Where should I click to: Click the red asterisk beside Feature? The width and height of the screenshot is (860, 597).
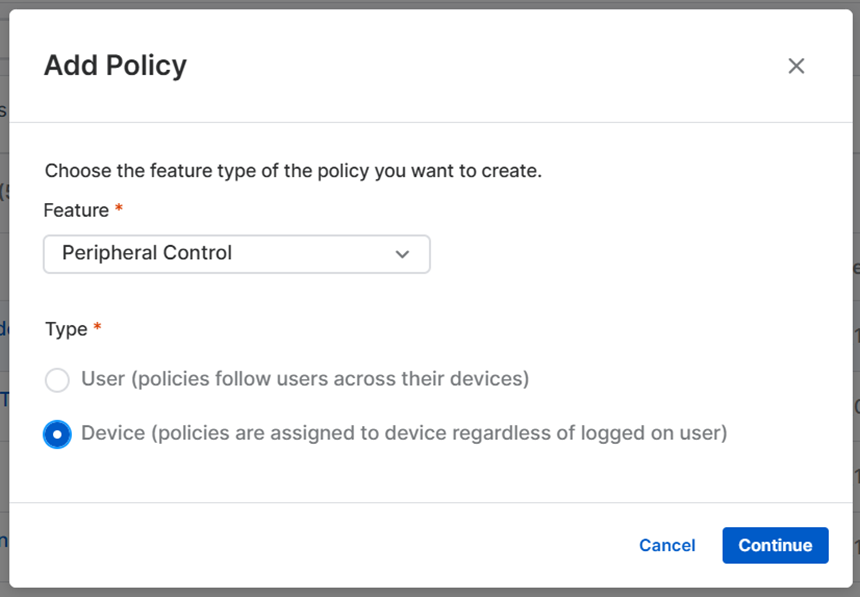tap(120, 210)
